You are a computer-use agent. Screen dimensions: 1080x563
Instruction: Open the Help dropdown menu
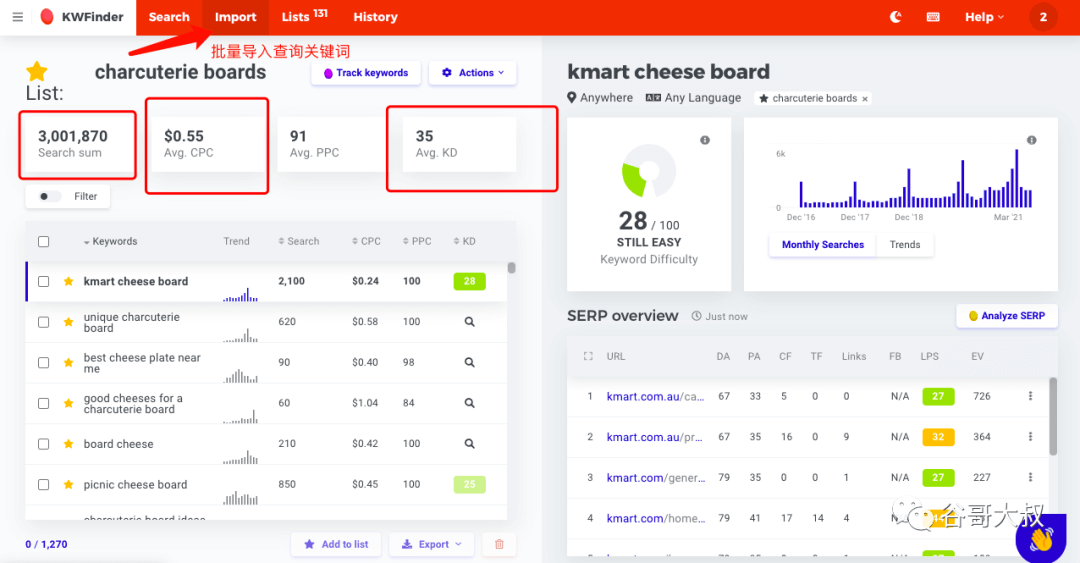pos(984,17)
